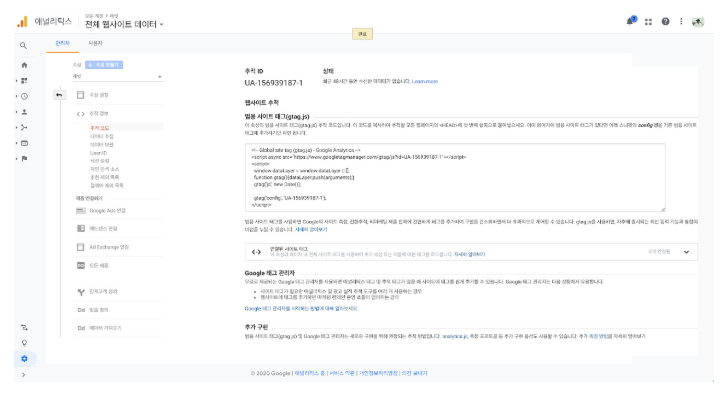This screenshot has width=726, height=417.
Task: Open the Attribution icon near sidebar bottom
Action: 24,328
